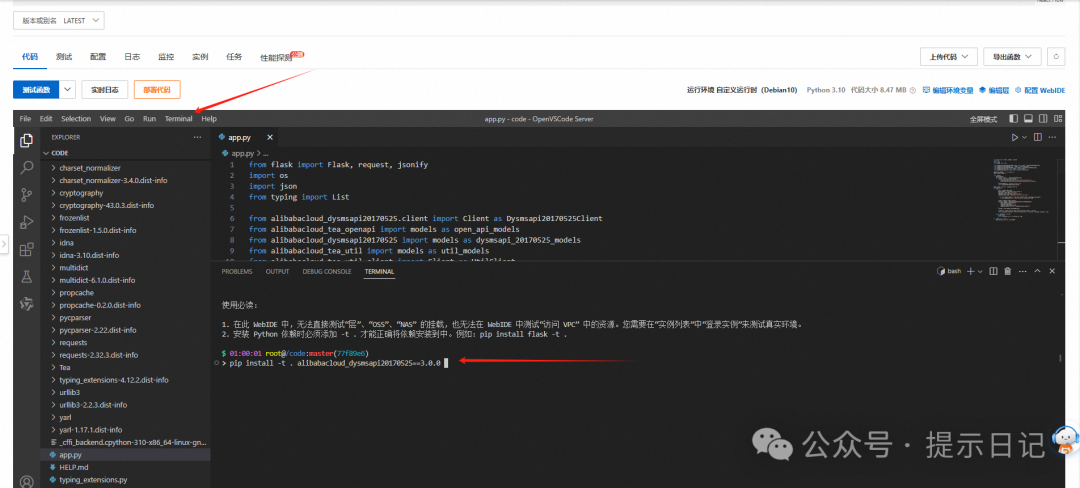Open the Testing flask icon view
Viewport: 1080px width, 488px height.
(27, 277)
